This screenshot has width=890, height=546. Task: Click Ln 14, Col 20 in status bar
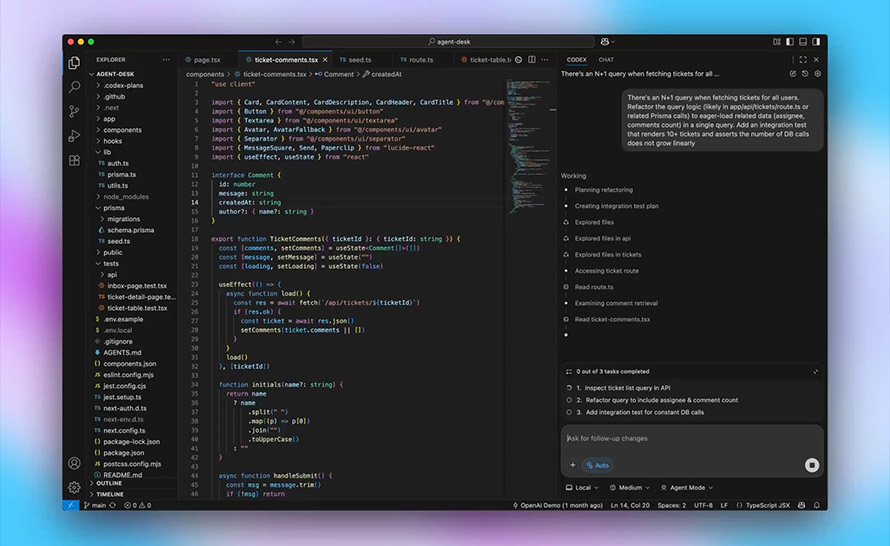pyautogui.click(x=630, y=505)
